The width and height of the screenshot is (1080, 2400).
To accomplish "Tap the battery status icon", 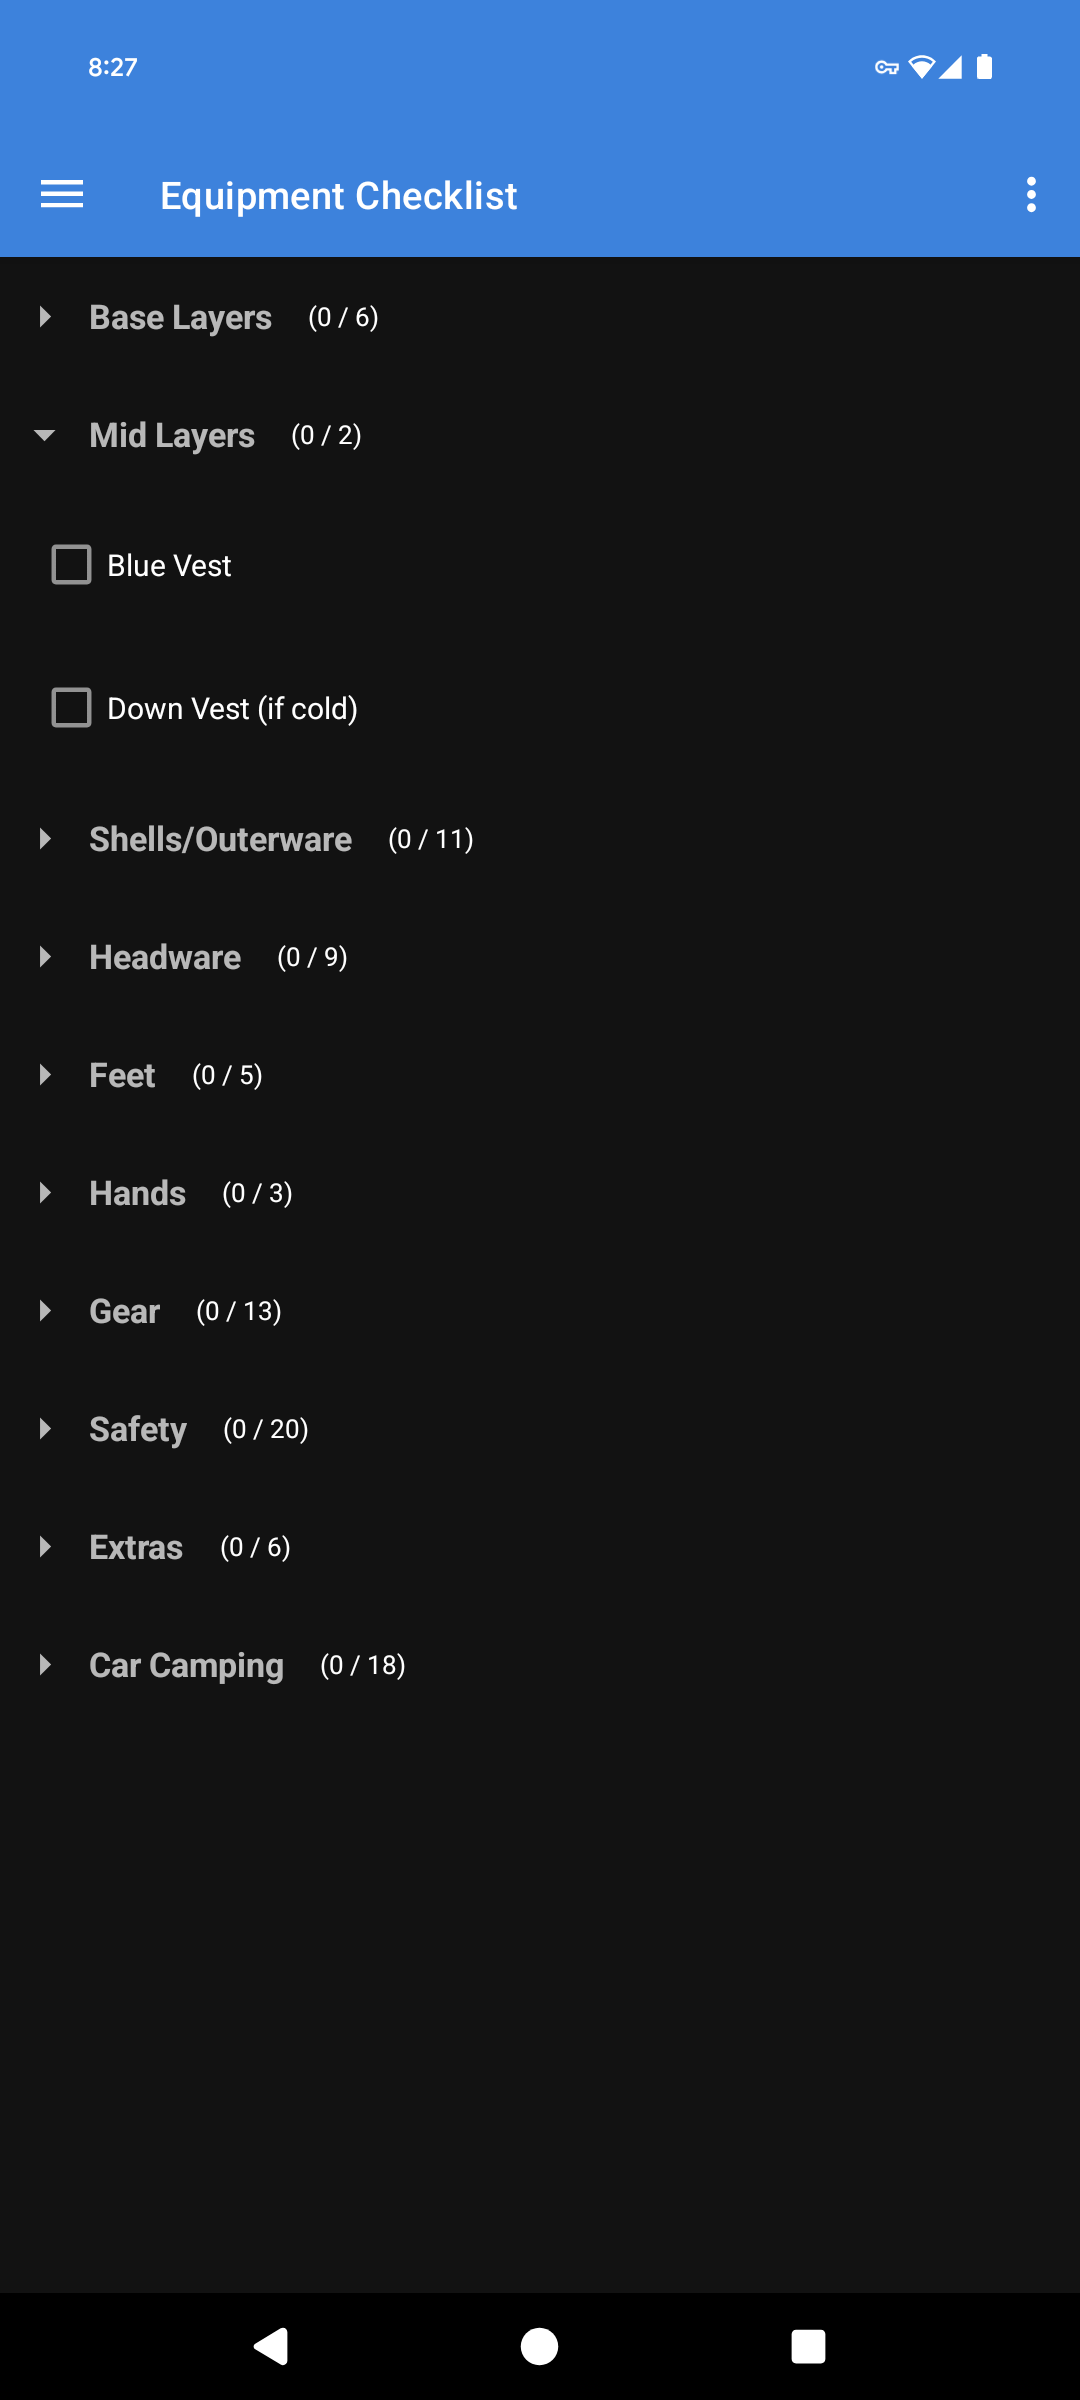I will [x=984, y=67].
